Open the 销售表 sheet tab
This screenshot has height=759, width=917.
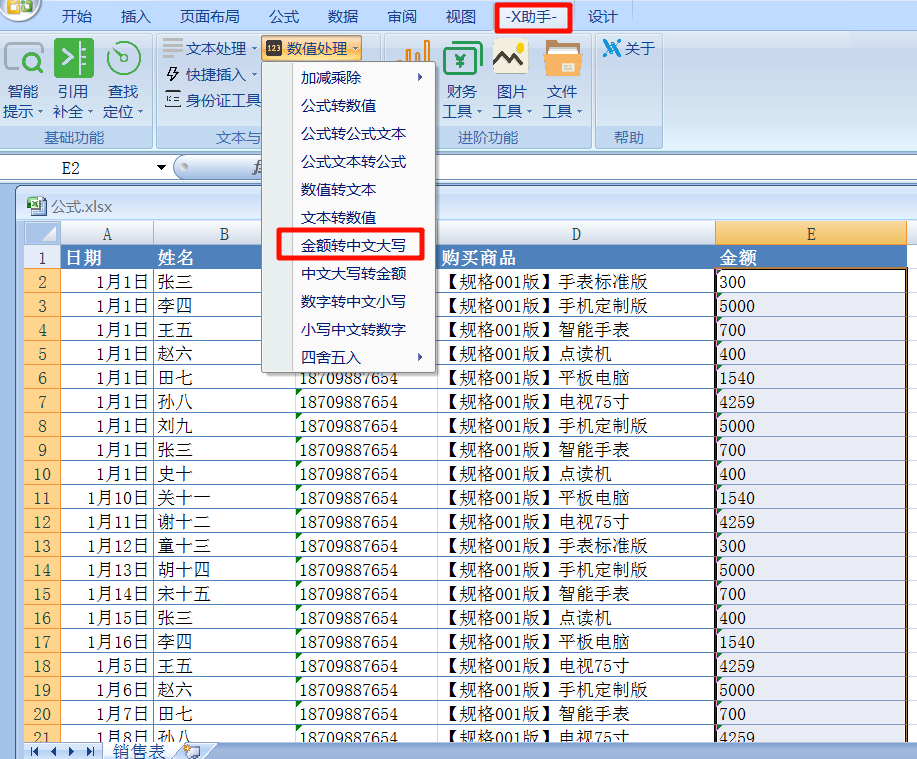(x=139, y=751)
